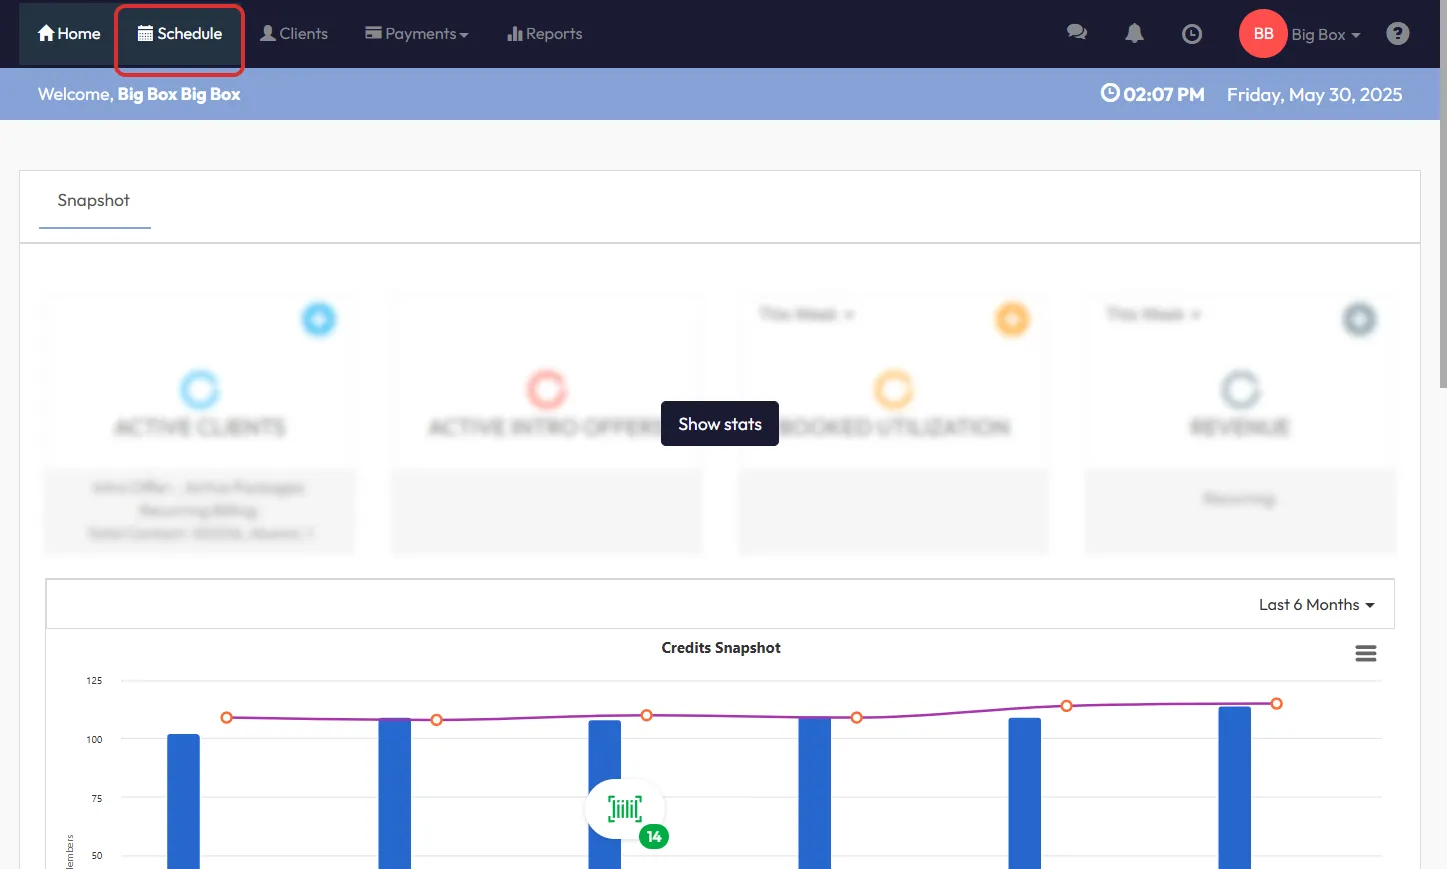Open the chat messages icon
Viewport: 1447px width, 869px height.
pyautogui.click(x=1076, y=33)
